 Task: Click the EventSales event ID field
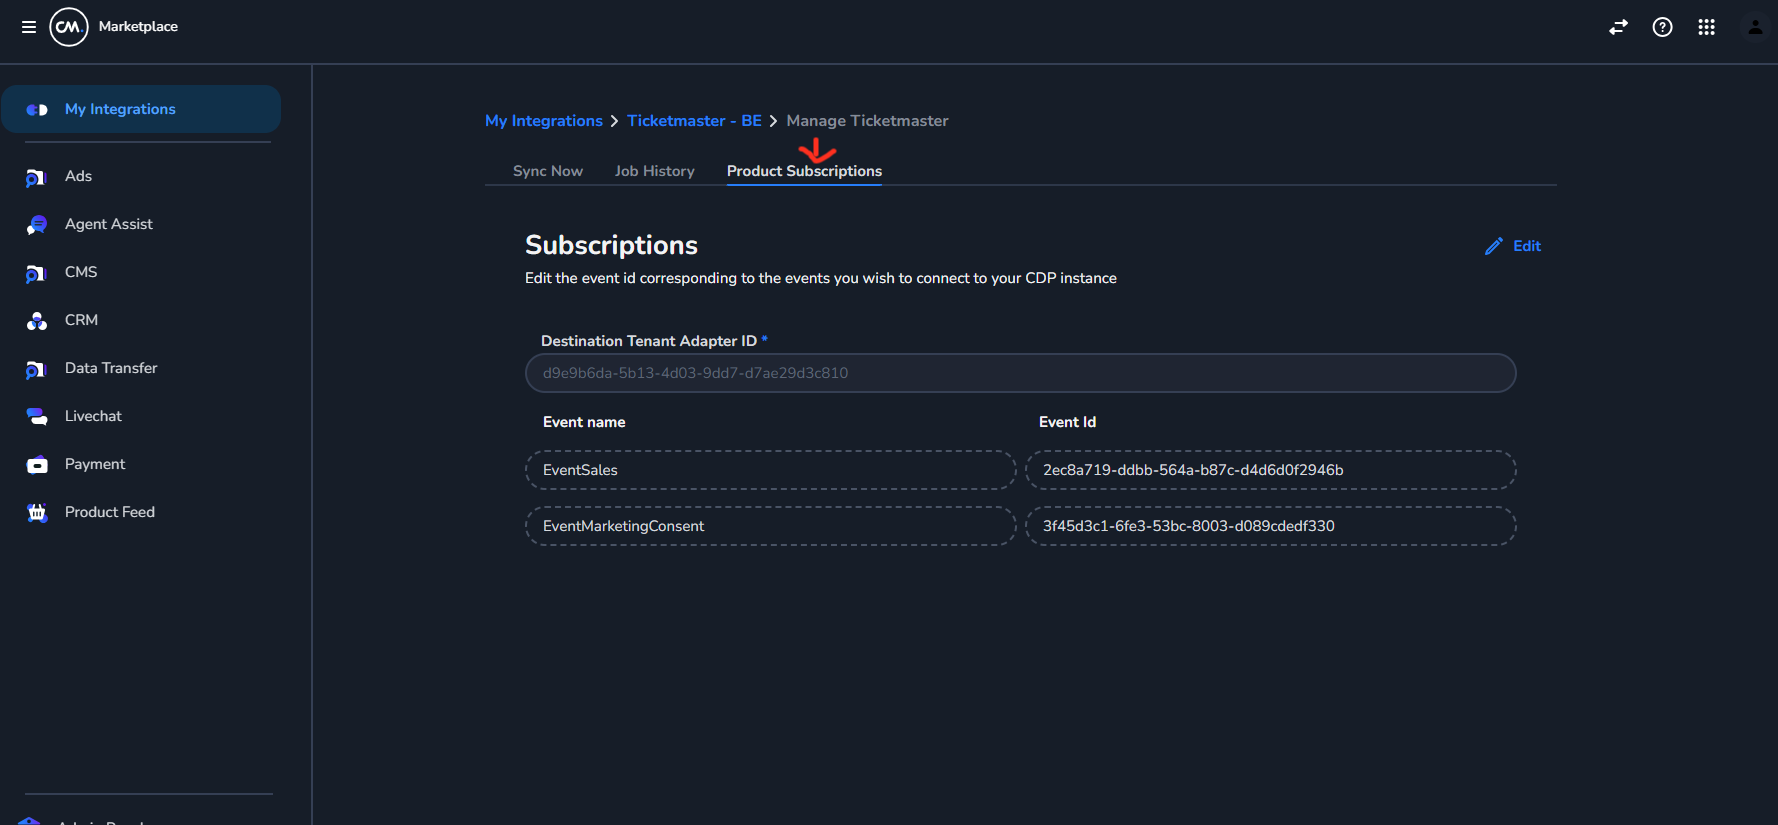pyautogui.click(x=1270, y=470)
